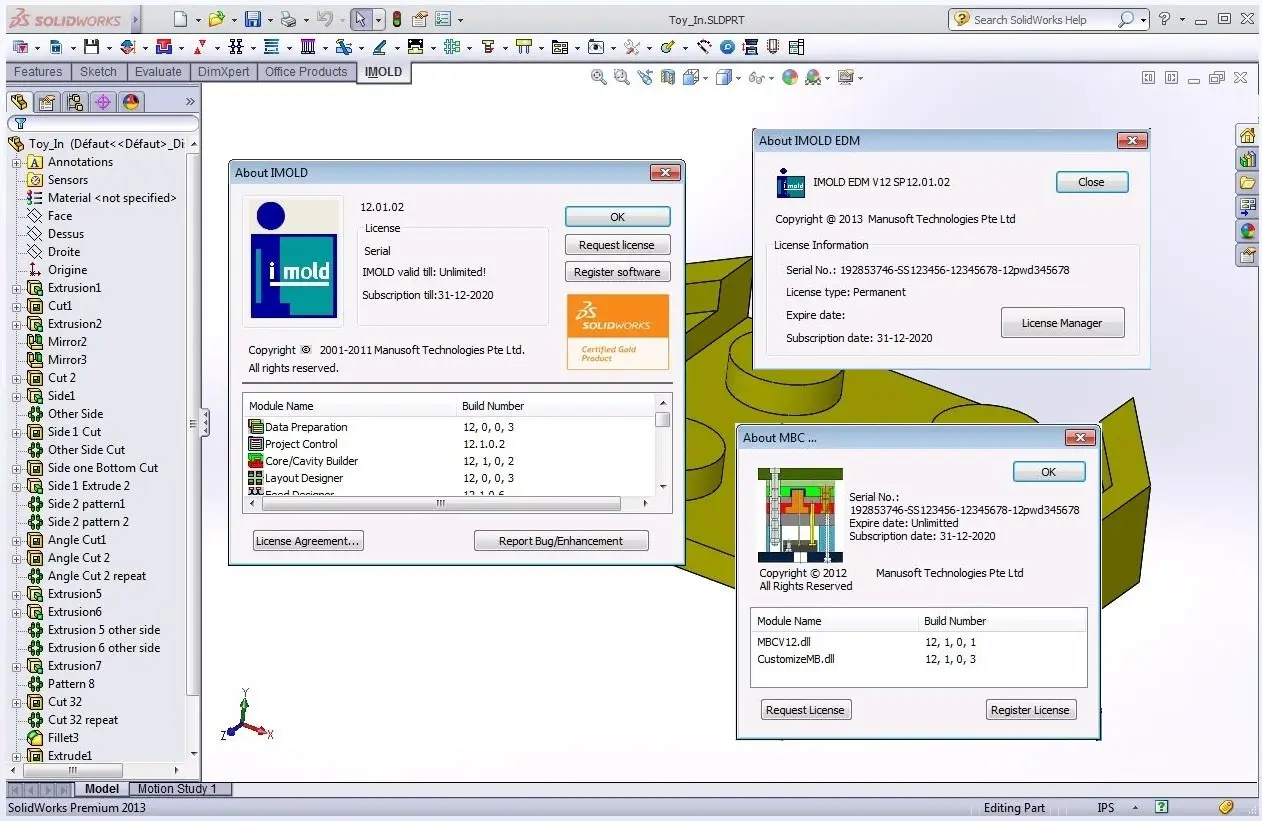Click the Report Bug/Enhancement button
Image resolution: width=1262 pixels, height=821 pixels.
(x=561, y=541)
